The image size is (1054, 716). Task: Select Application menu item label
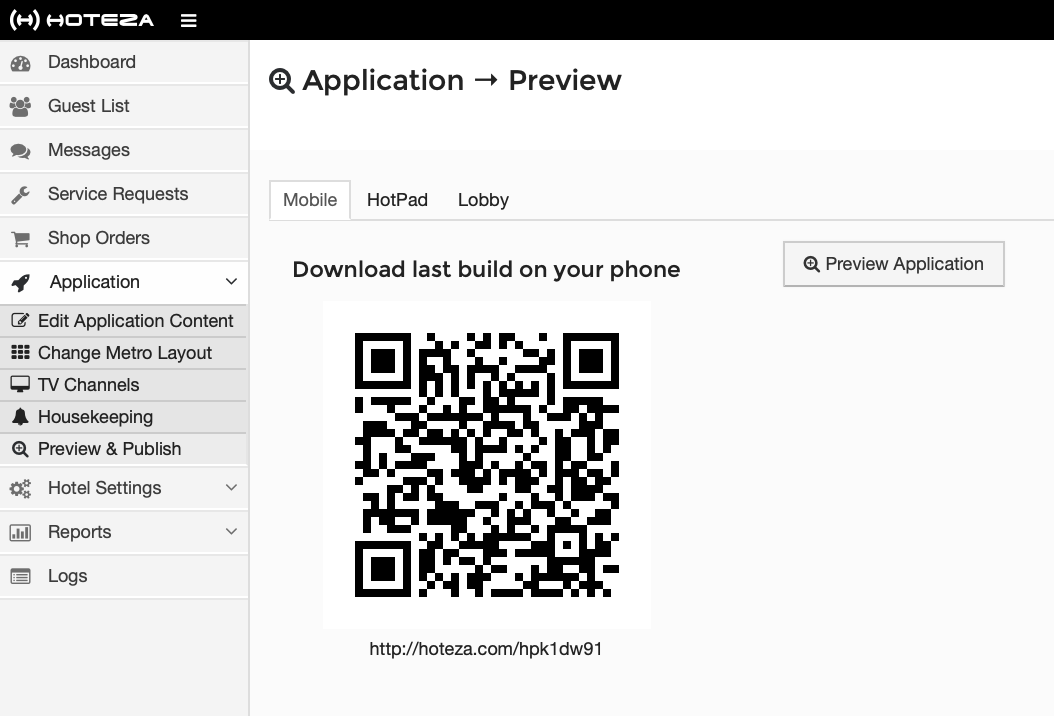click(95, 282)
